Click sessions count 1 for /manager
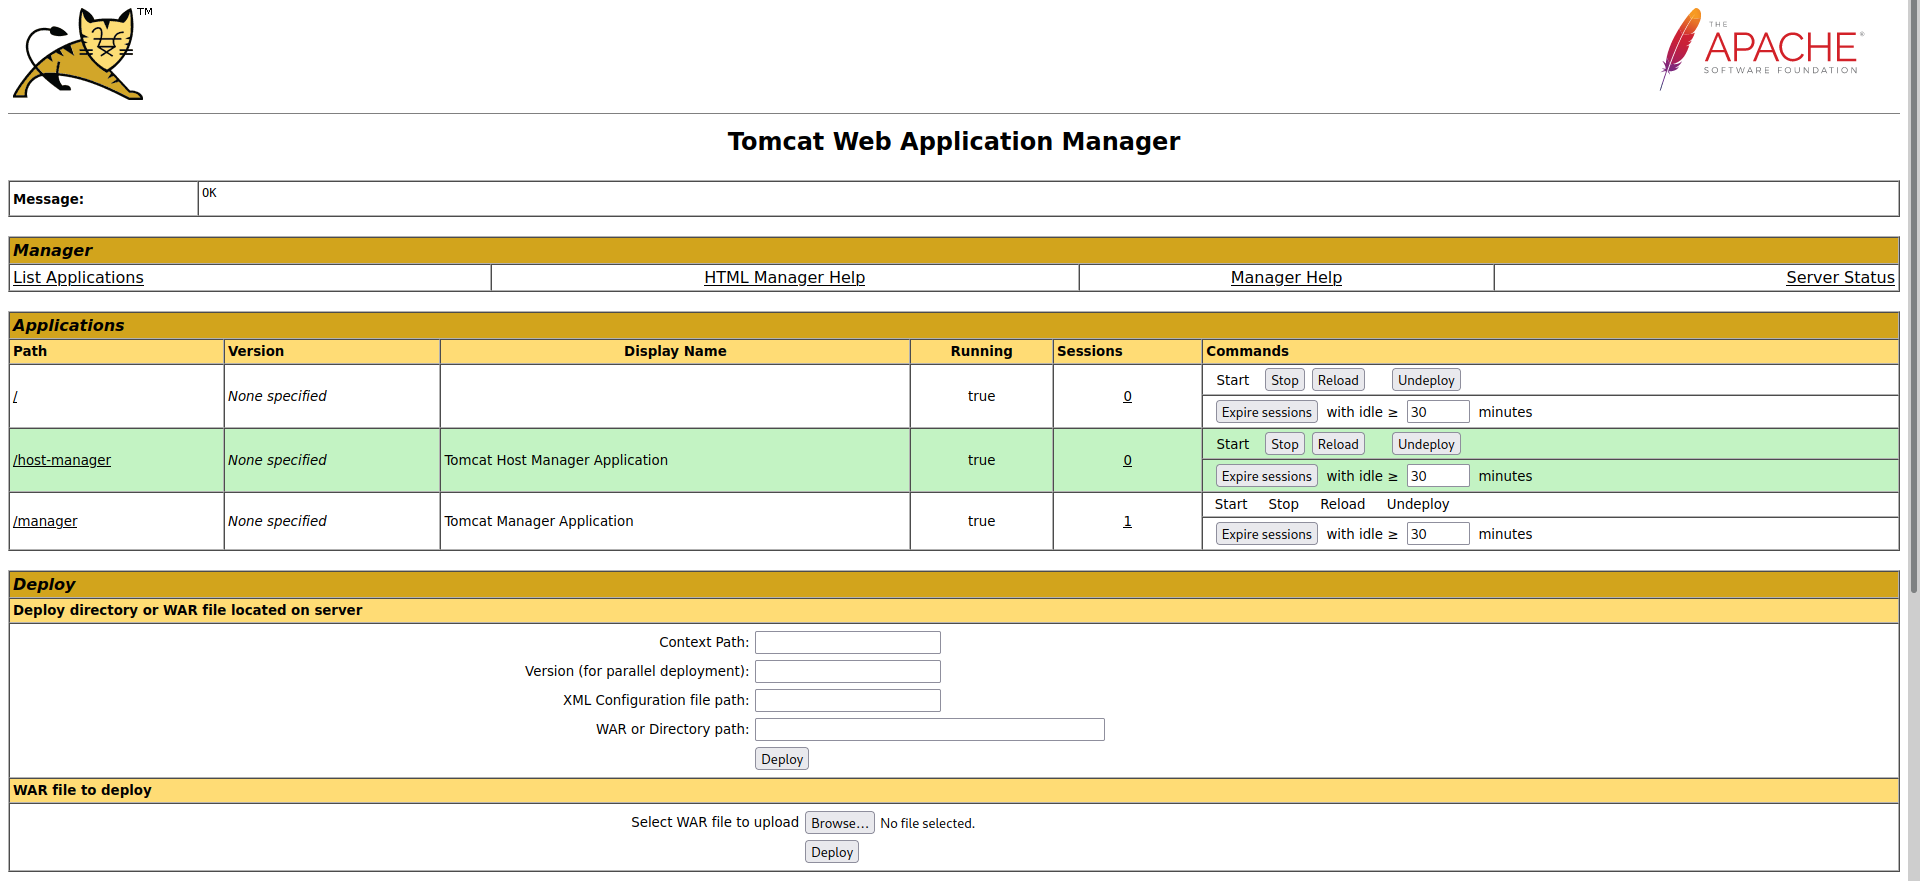The height and width of the screenshot is (881, 1920). click(x=1127, y=522)
